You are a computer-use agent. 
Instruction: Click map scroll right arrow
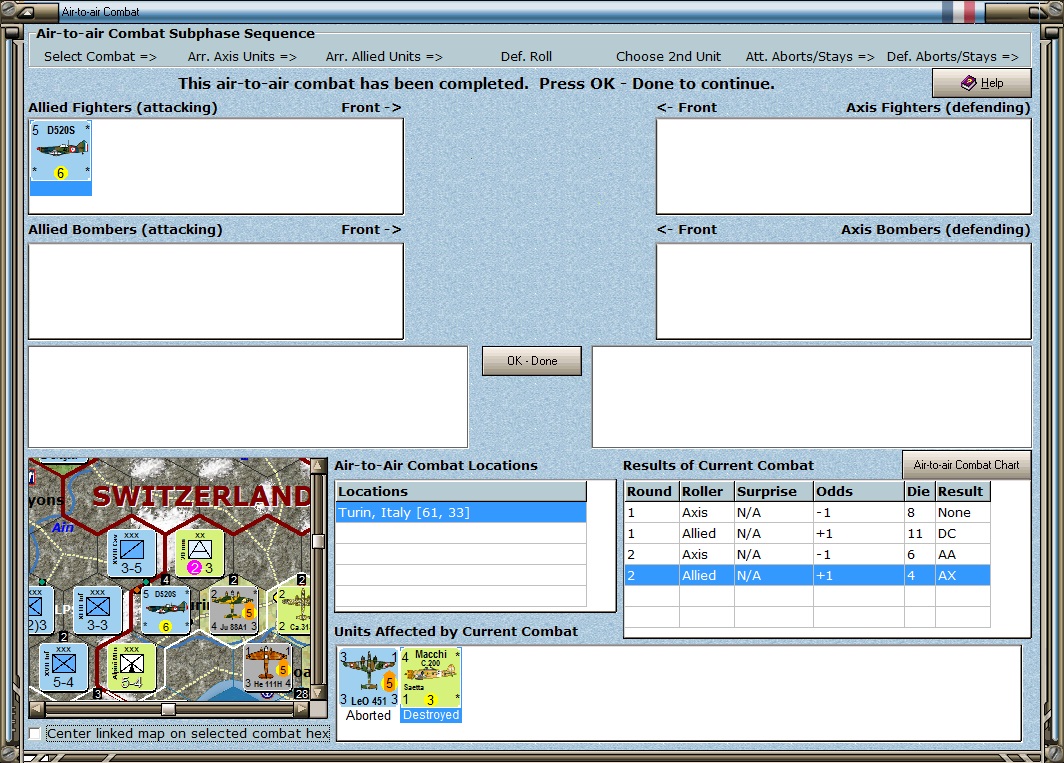[301, 709]
